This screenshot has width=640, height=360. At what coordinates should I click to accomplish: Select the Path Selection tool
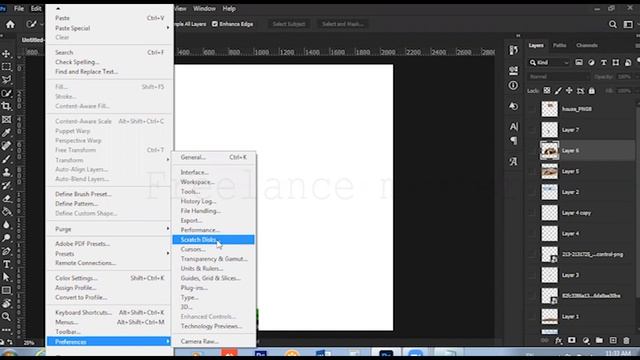pos(7,277)
